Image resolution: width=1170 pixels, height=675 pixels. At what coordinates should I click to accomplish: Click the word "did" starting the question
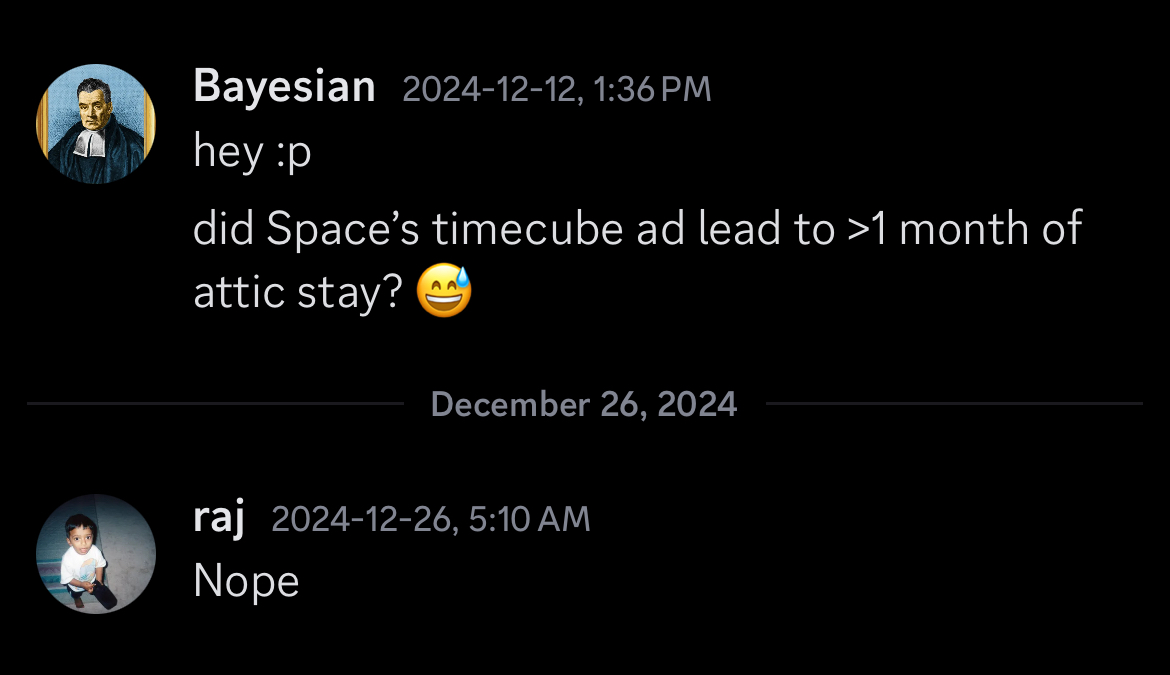point(224,230)
